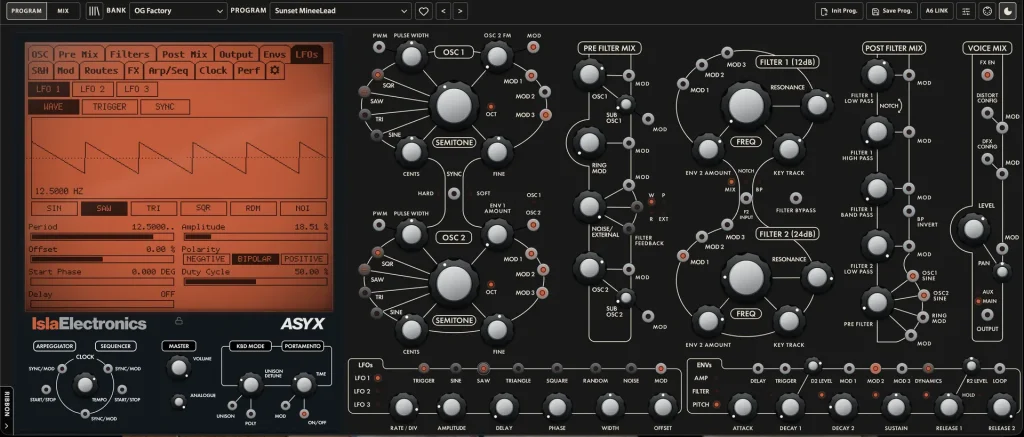
Task: Toggle the envelope Loop button
Action: point(999,368)
